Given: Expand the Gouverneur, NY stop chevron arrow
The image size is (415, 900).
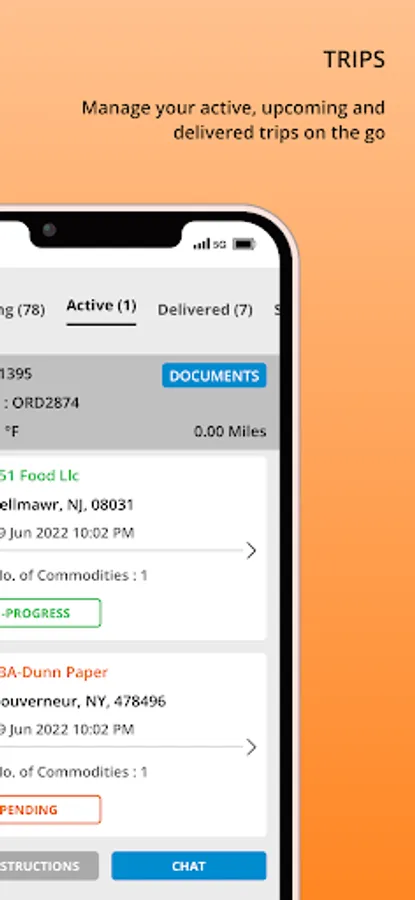Looking at the screenshot, I should 251,747.
